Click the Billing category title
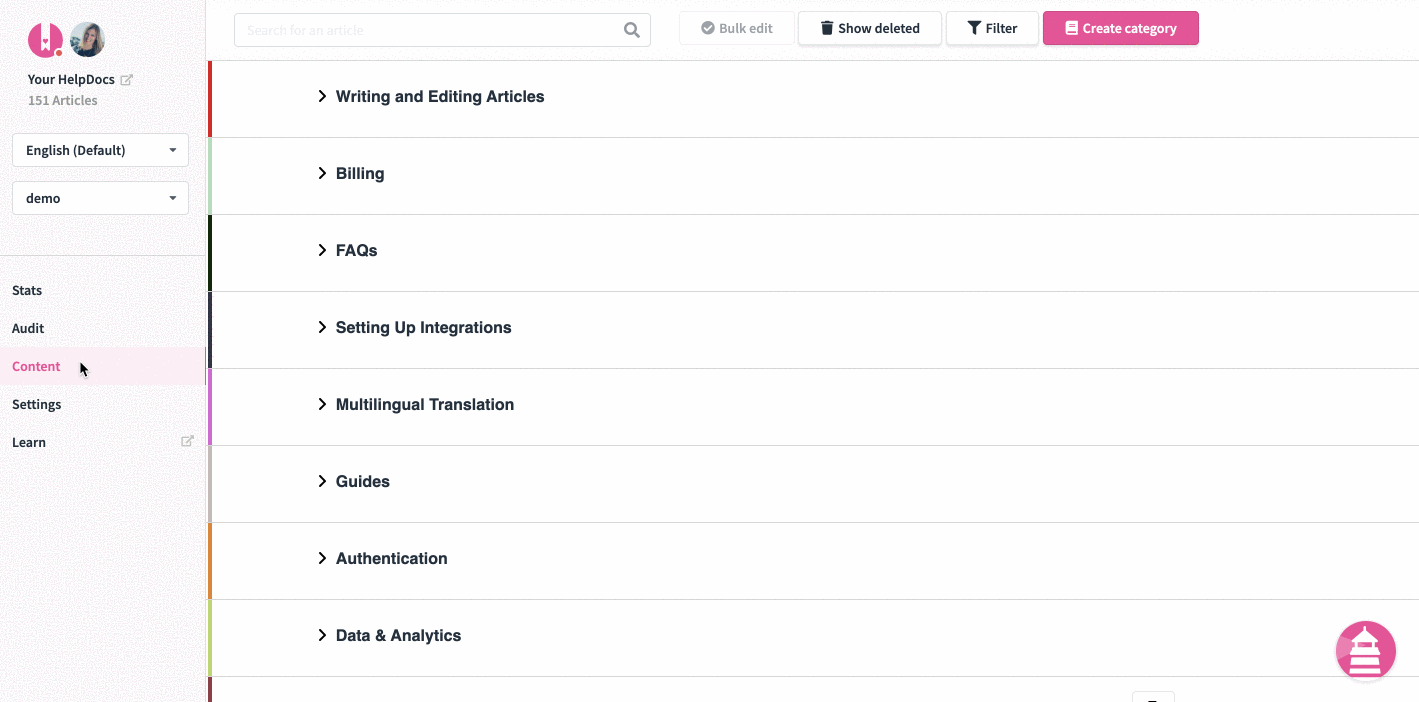The width and height of the screenshot is (1419, 702). [x=360, y=173]
